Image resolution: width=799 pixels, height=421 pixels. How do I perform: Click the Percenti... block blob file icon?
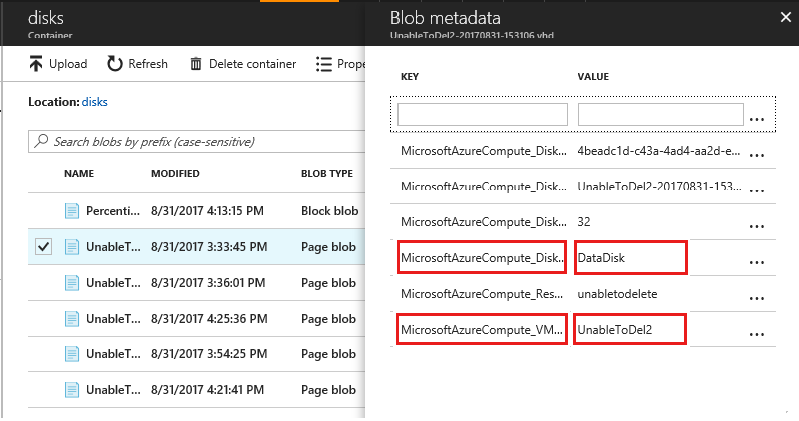pos(71,211)
